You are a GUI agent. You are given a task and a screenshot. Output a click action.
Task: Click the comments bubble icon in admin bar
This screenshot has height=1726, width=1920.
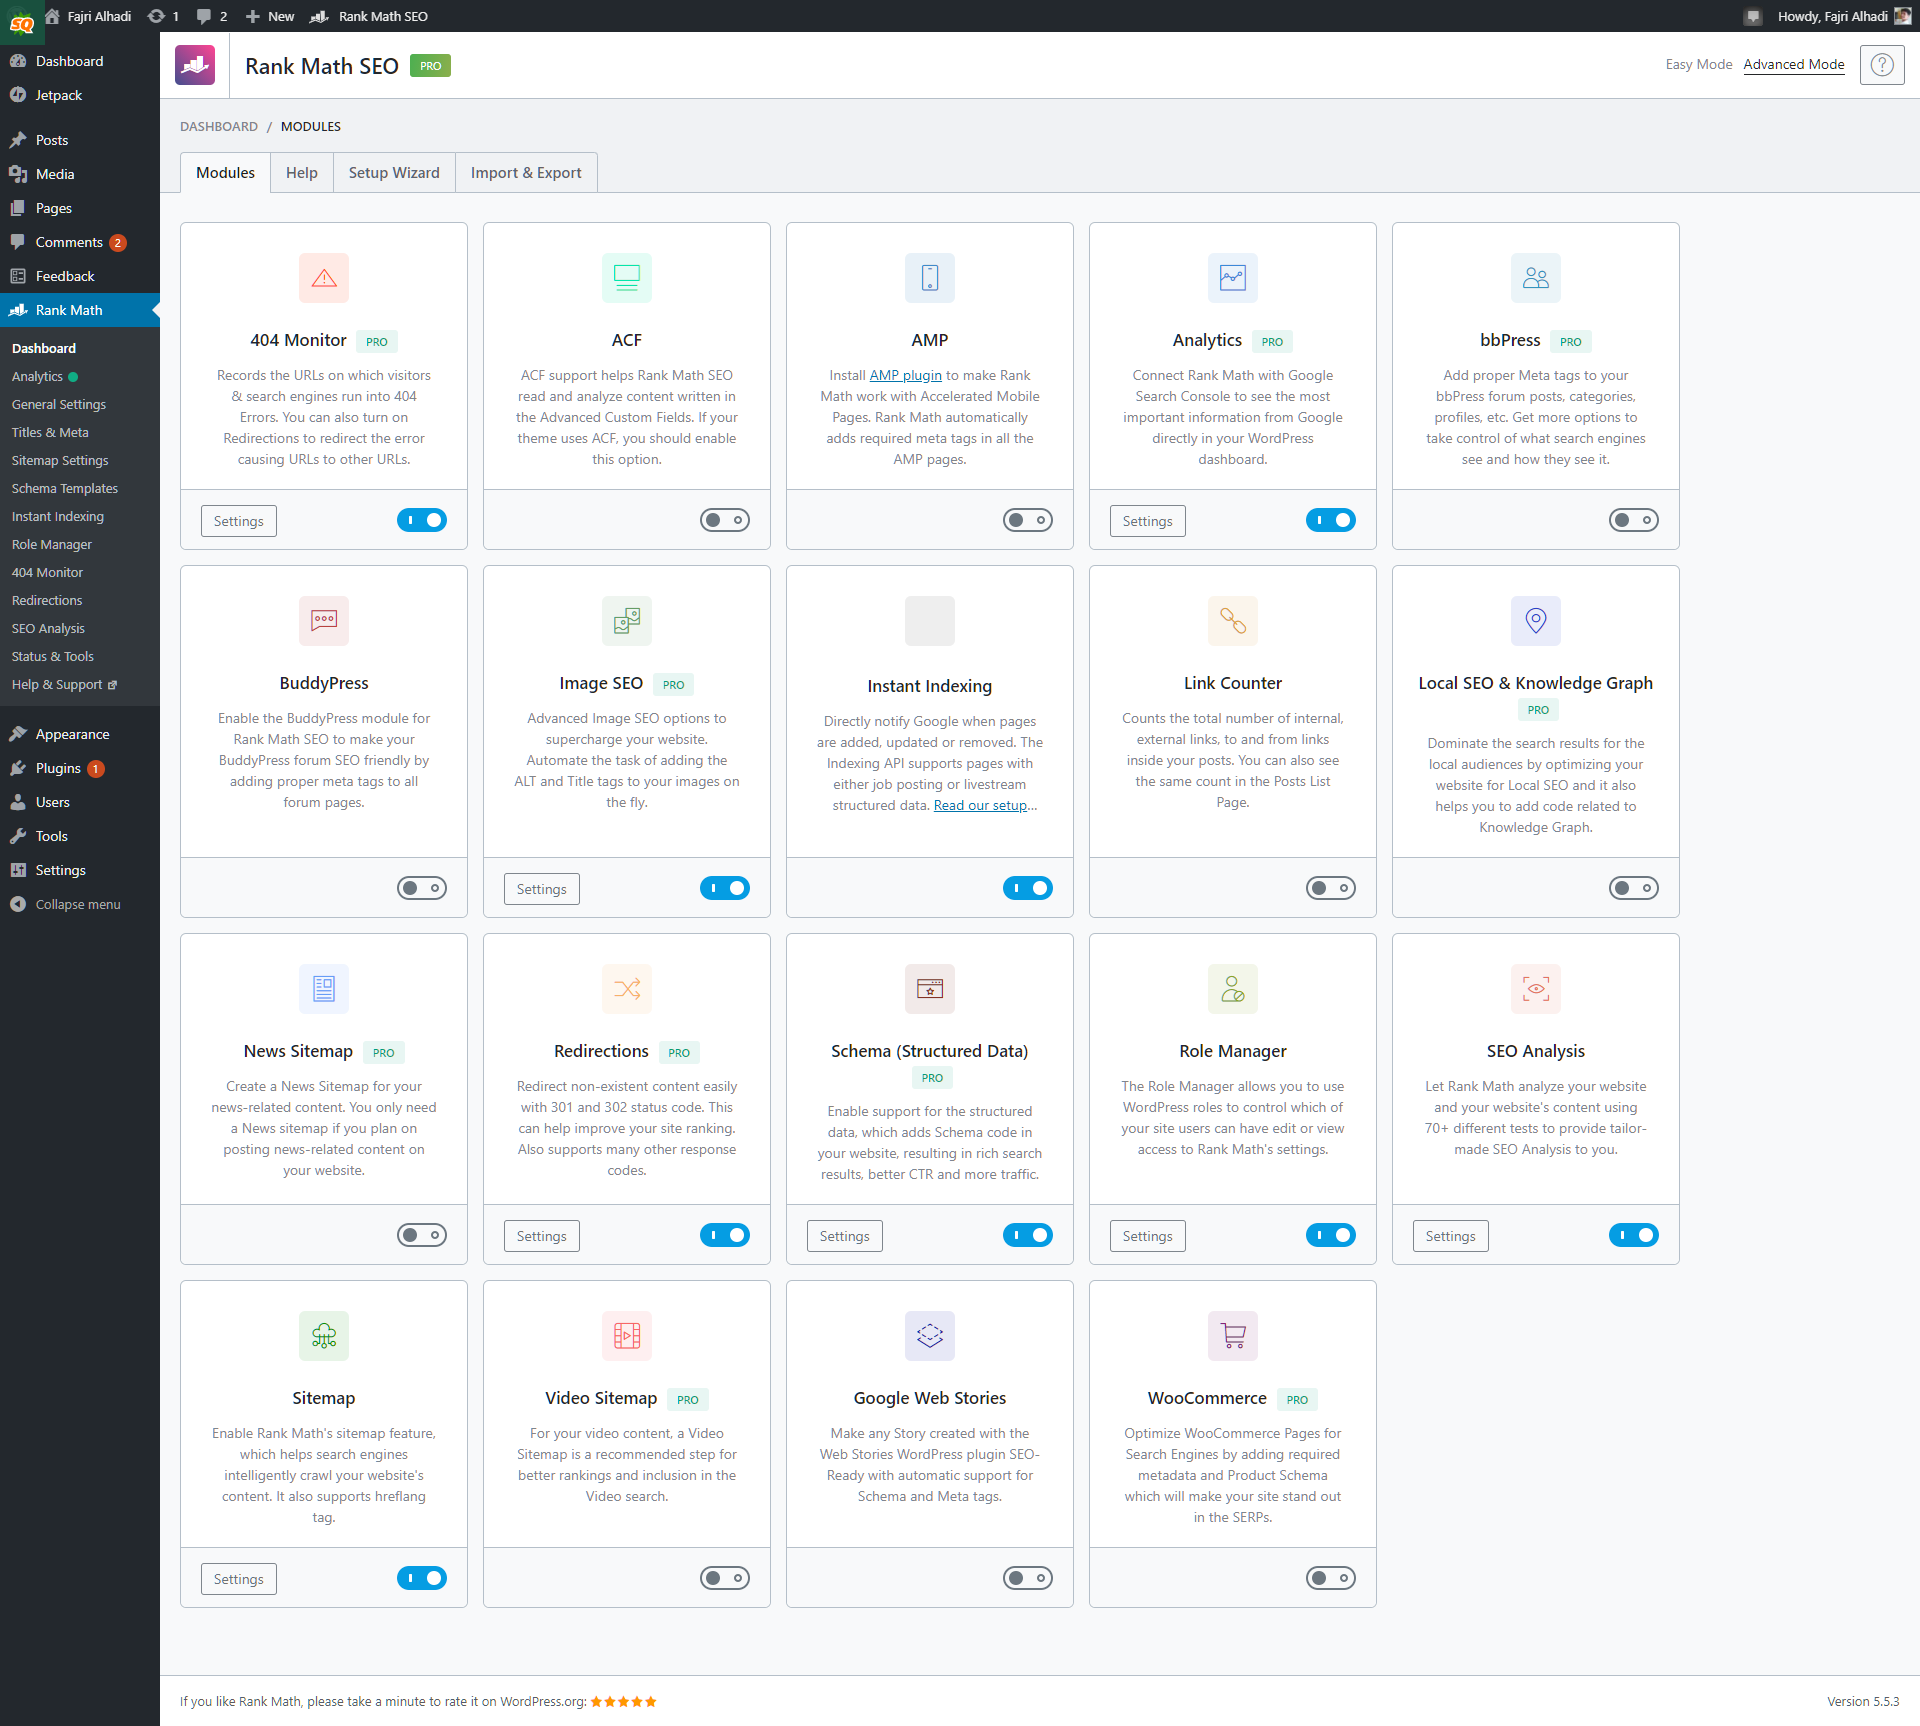[204, 16]
